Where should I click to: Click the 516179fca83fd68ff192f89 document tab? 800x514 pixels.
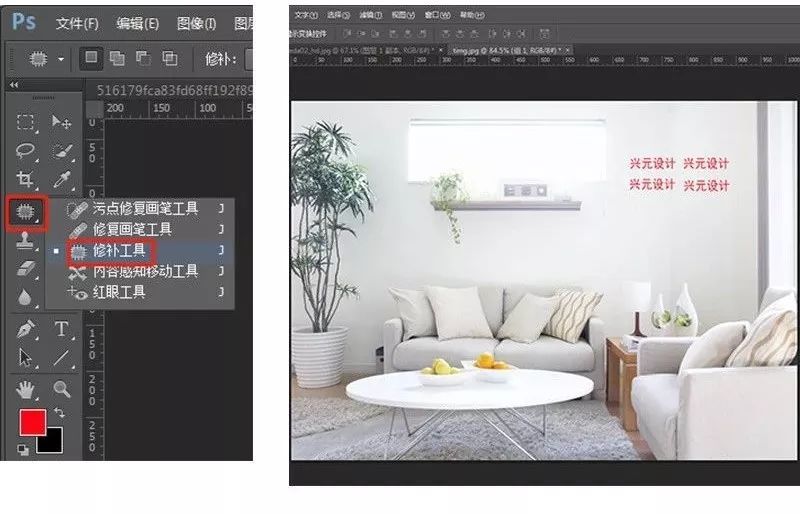[174, 90]
